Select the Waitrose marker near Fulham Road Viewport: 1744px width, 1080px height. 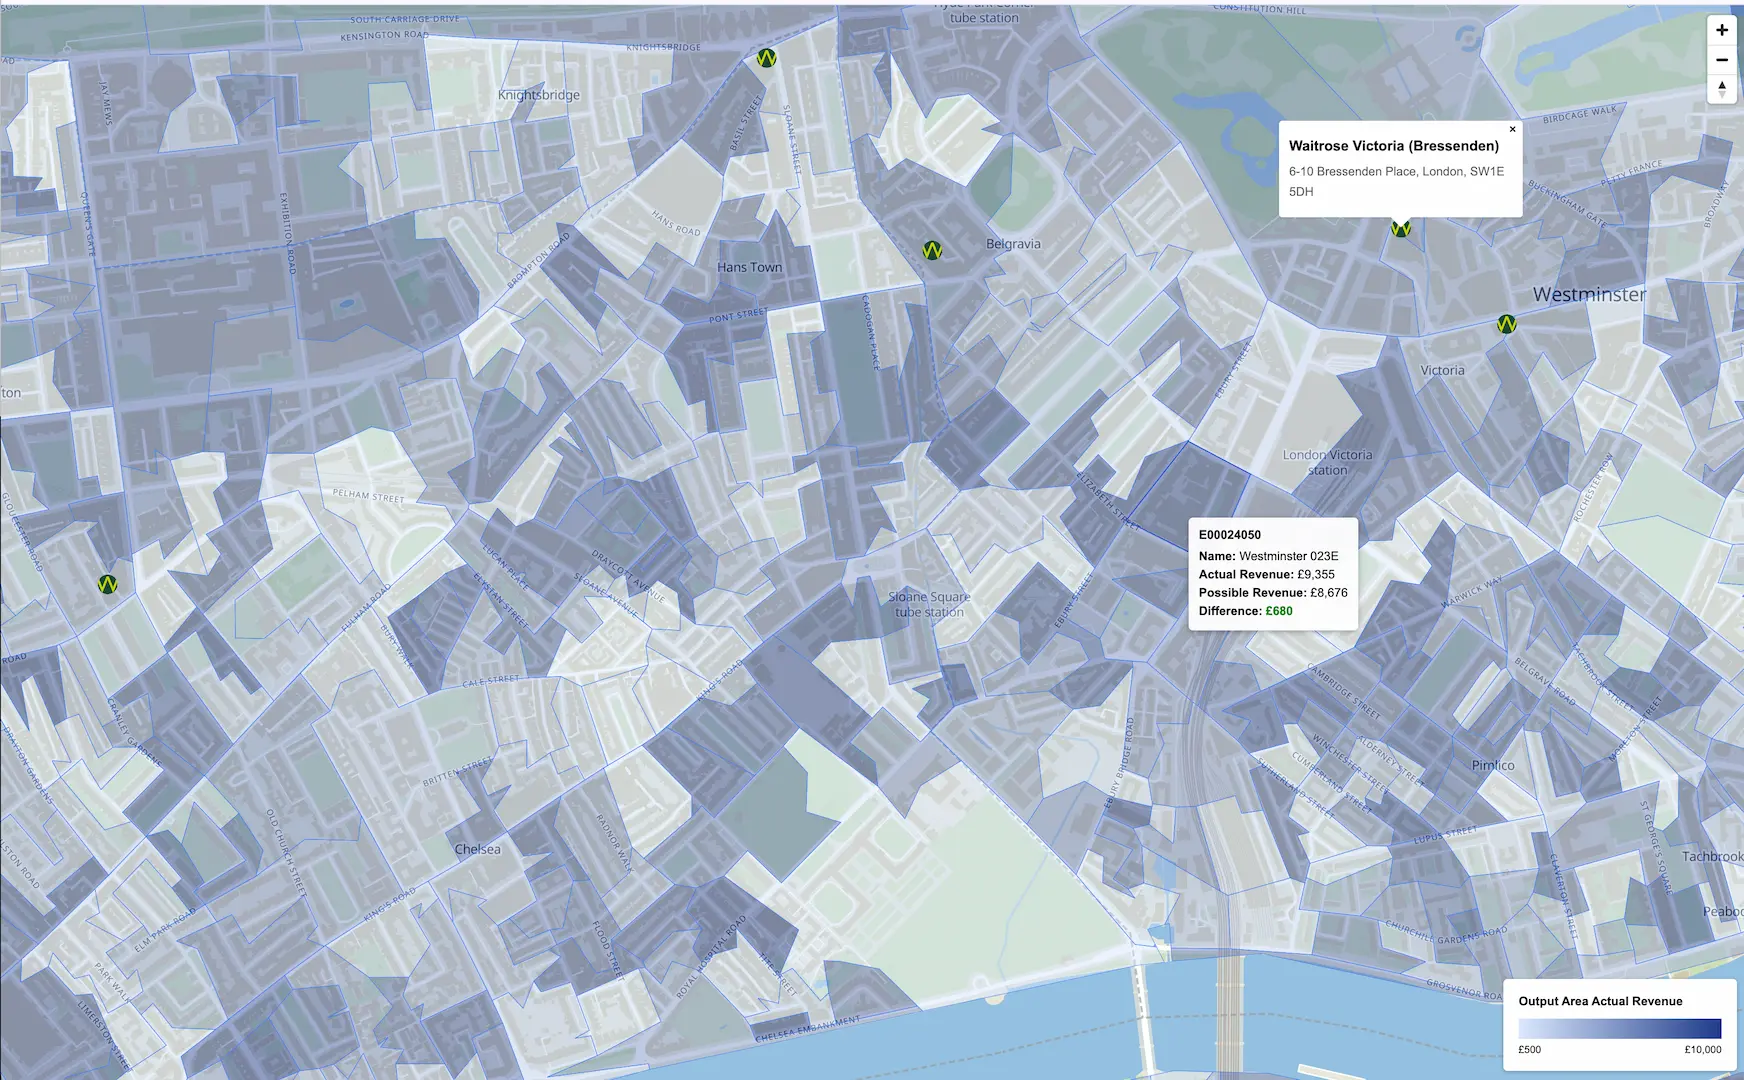tap(108, 585)
